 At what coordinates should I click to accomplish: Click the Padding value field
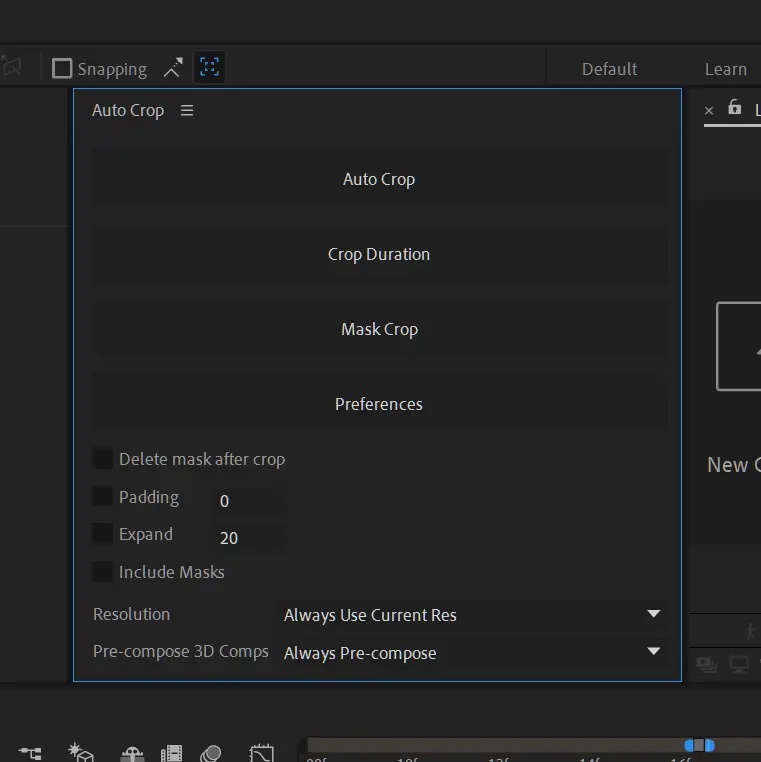click(x=249, y=501)
